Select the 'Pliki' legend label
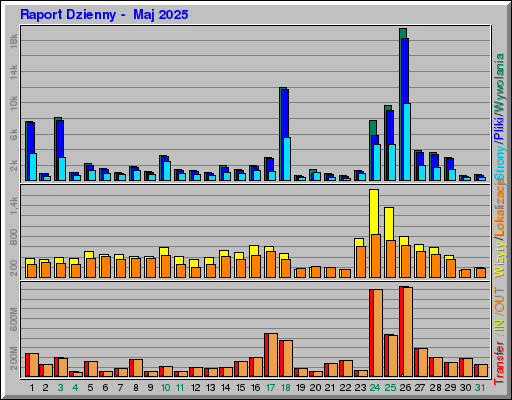The image size is (512, 400). tap(499, 128)
